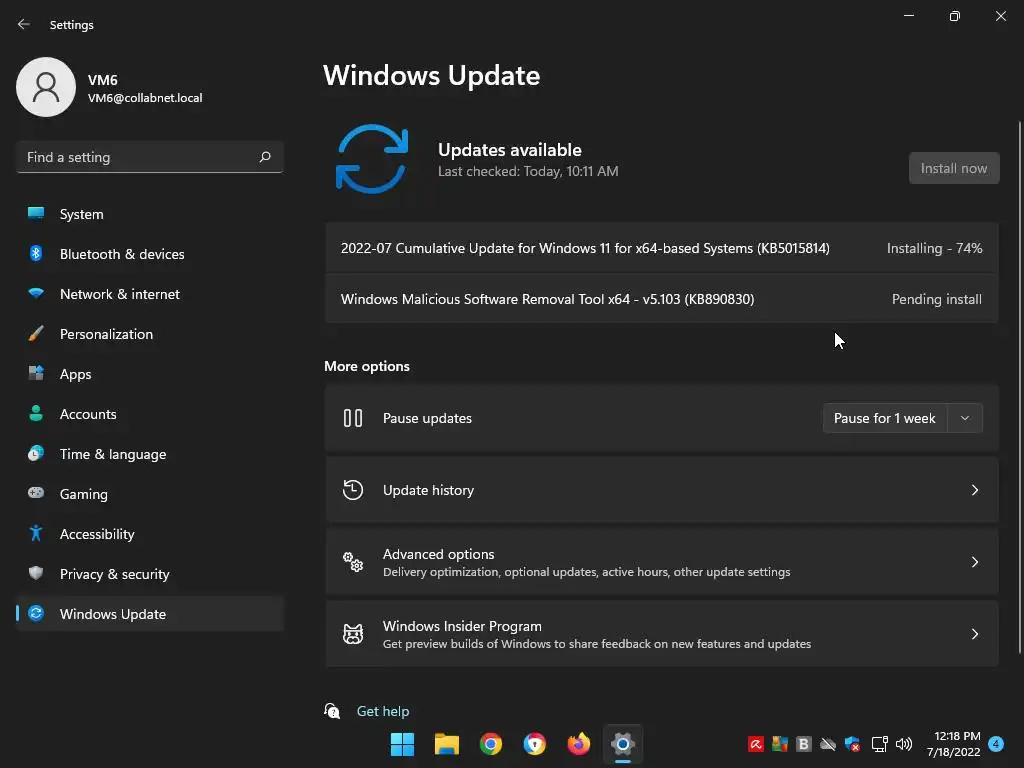Image resolution: width=1024 pixels, height=768 pixels.
Task: Click the Last checked: Today, 10:11 AM text
Action: (528, 171)
